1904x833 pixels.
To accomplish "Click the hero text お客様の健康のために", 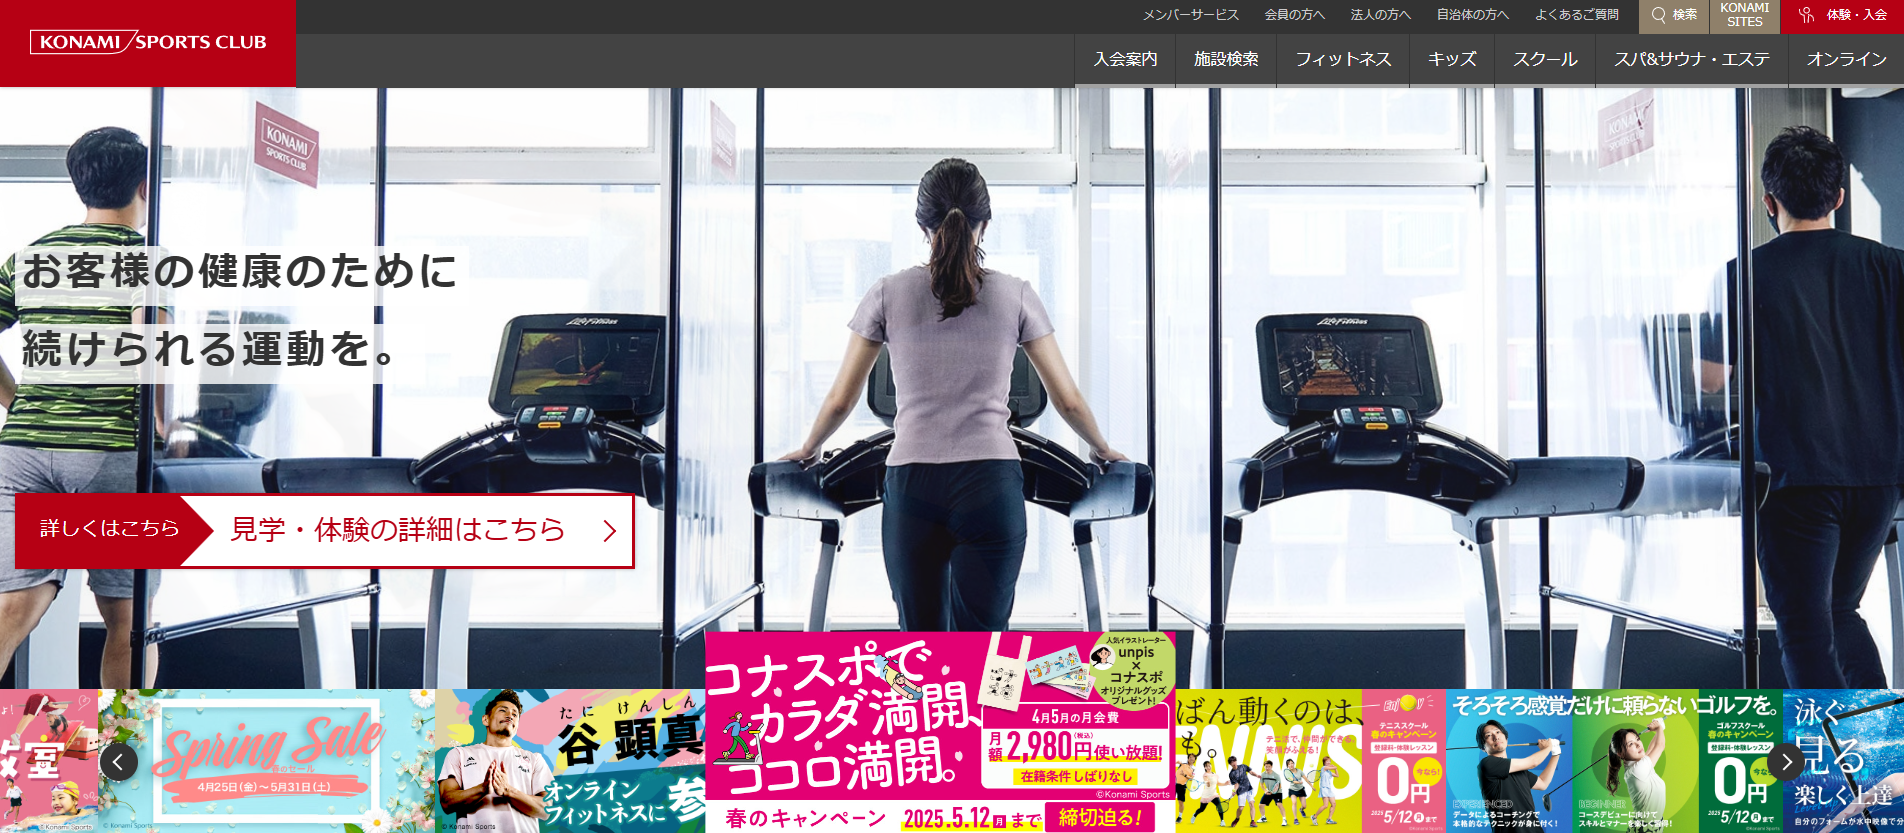I will (x=240, y=272).
